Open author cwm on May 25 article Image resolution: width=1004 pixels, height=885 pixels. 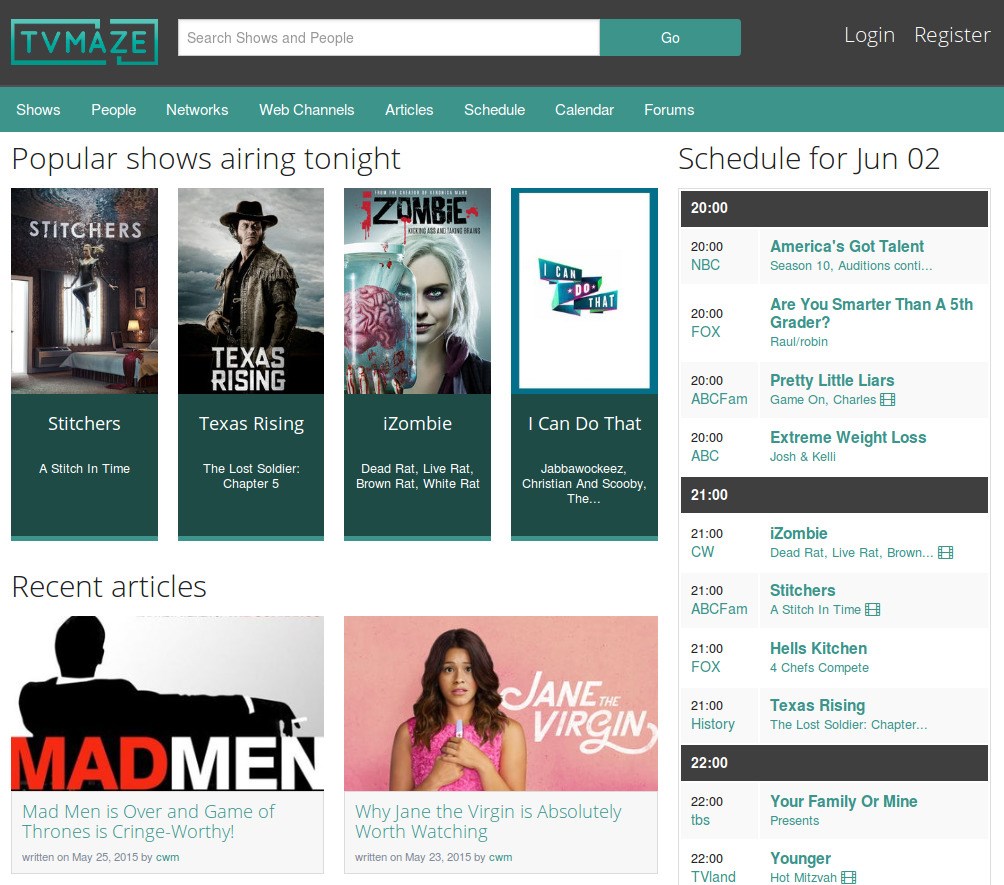tap(168, 857)
